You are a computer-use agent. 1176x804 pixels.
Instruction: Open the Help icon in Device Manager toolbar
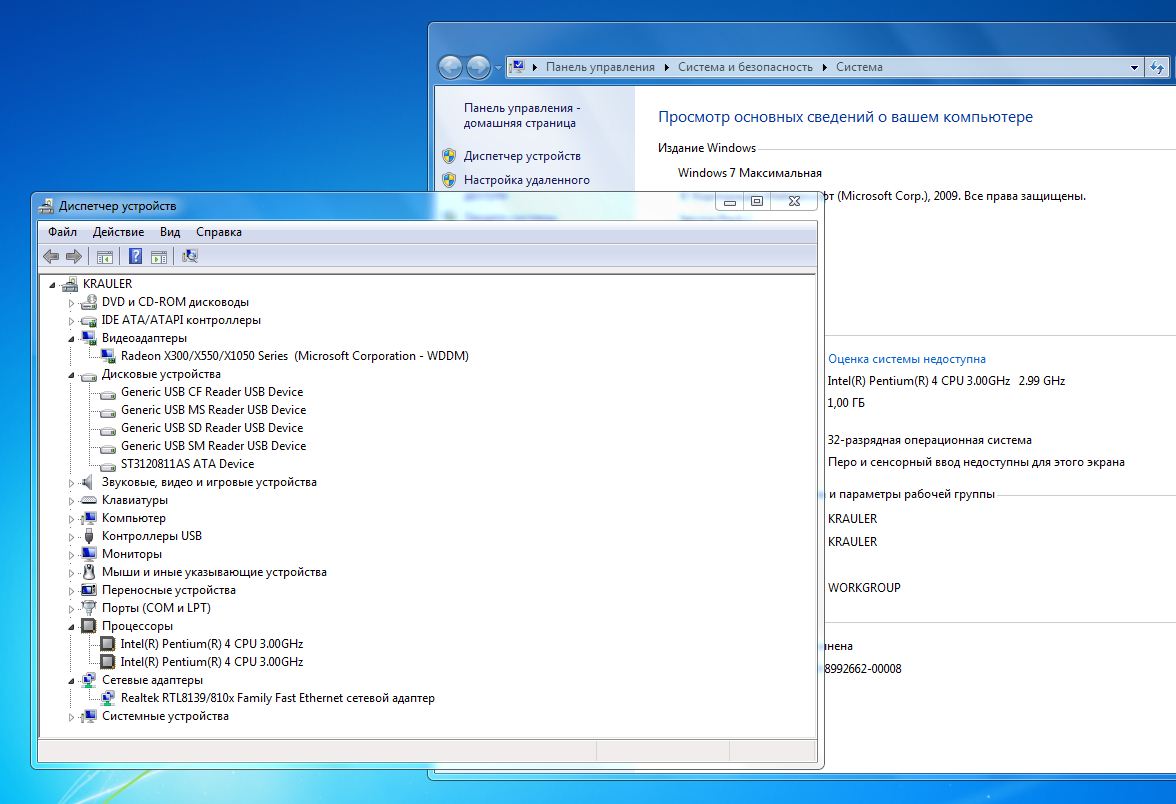pos(135,256)
